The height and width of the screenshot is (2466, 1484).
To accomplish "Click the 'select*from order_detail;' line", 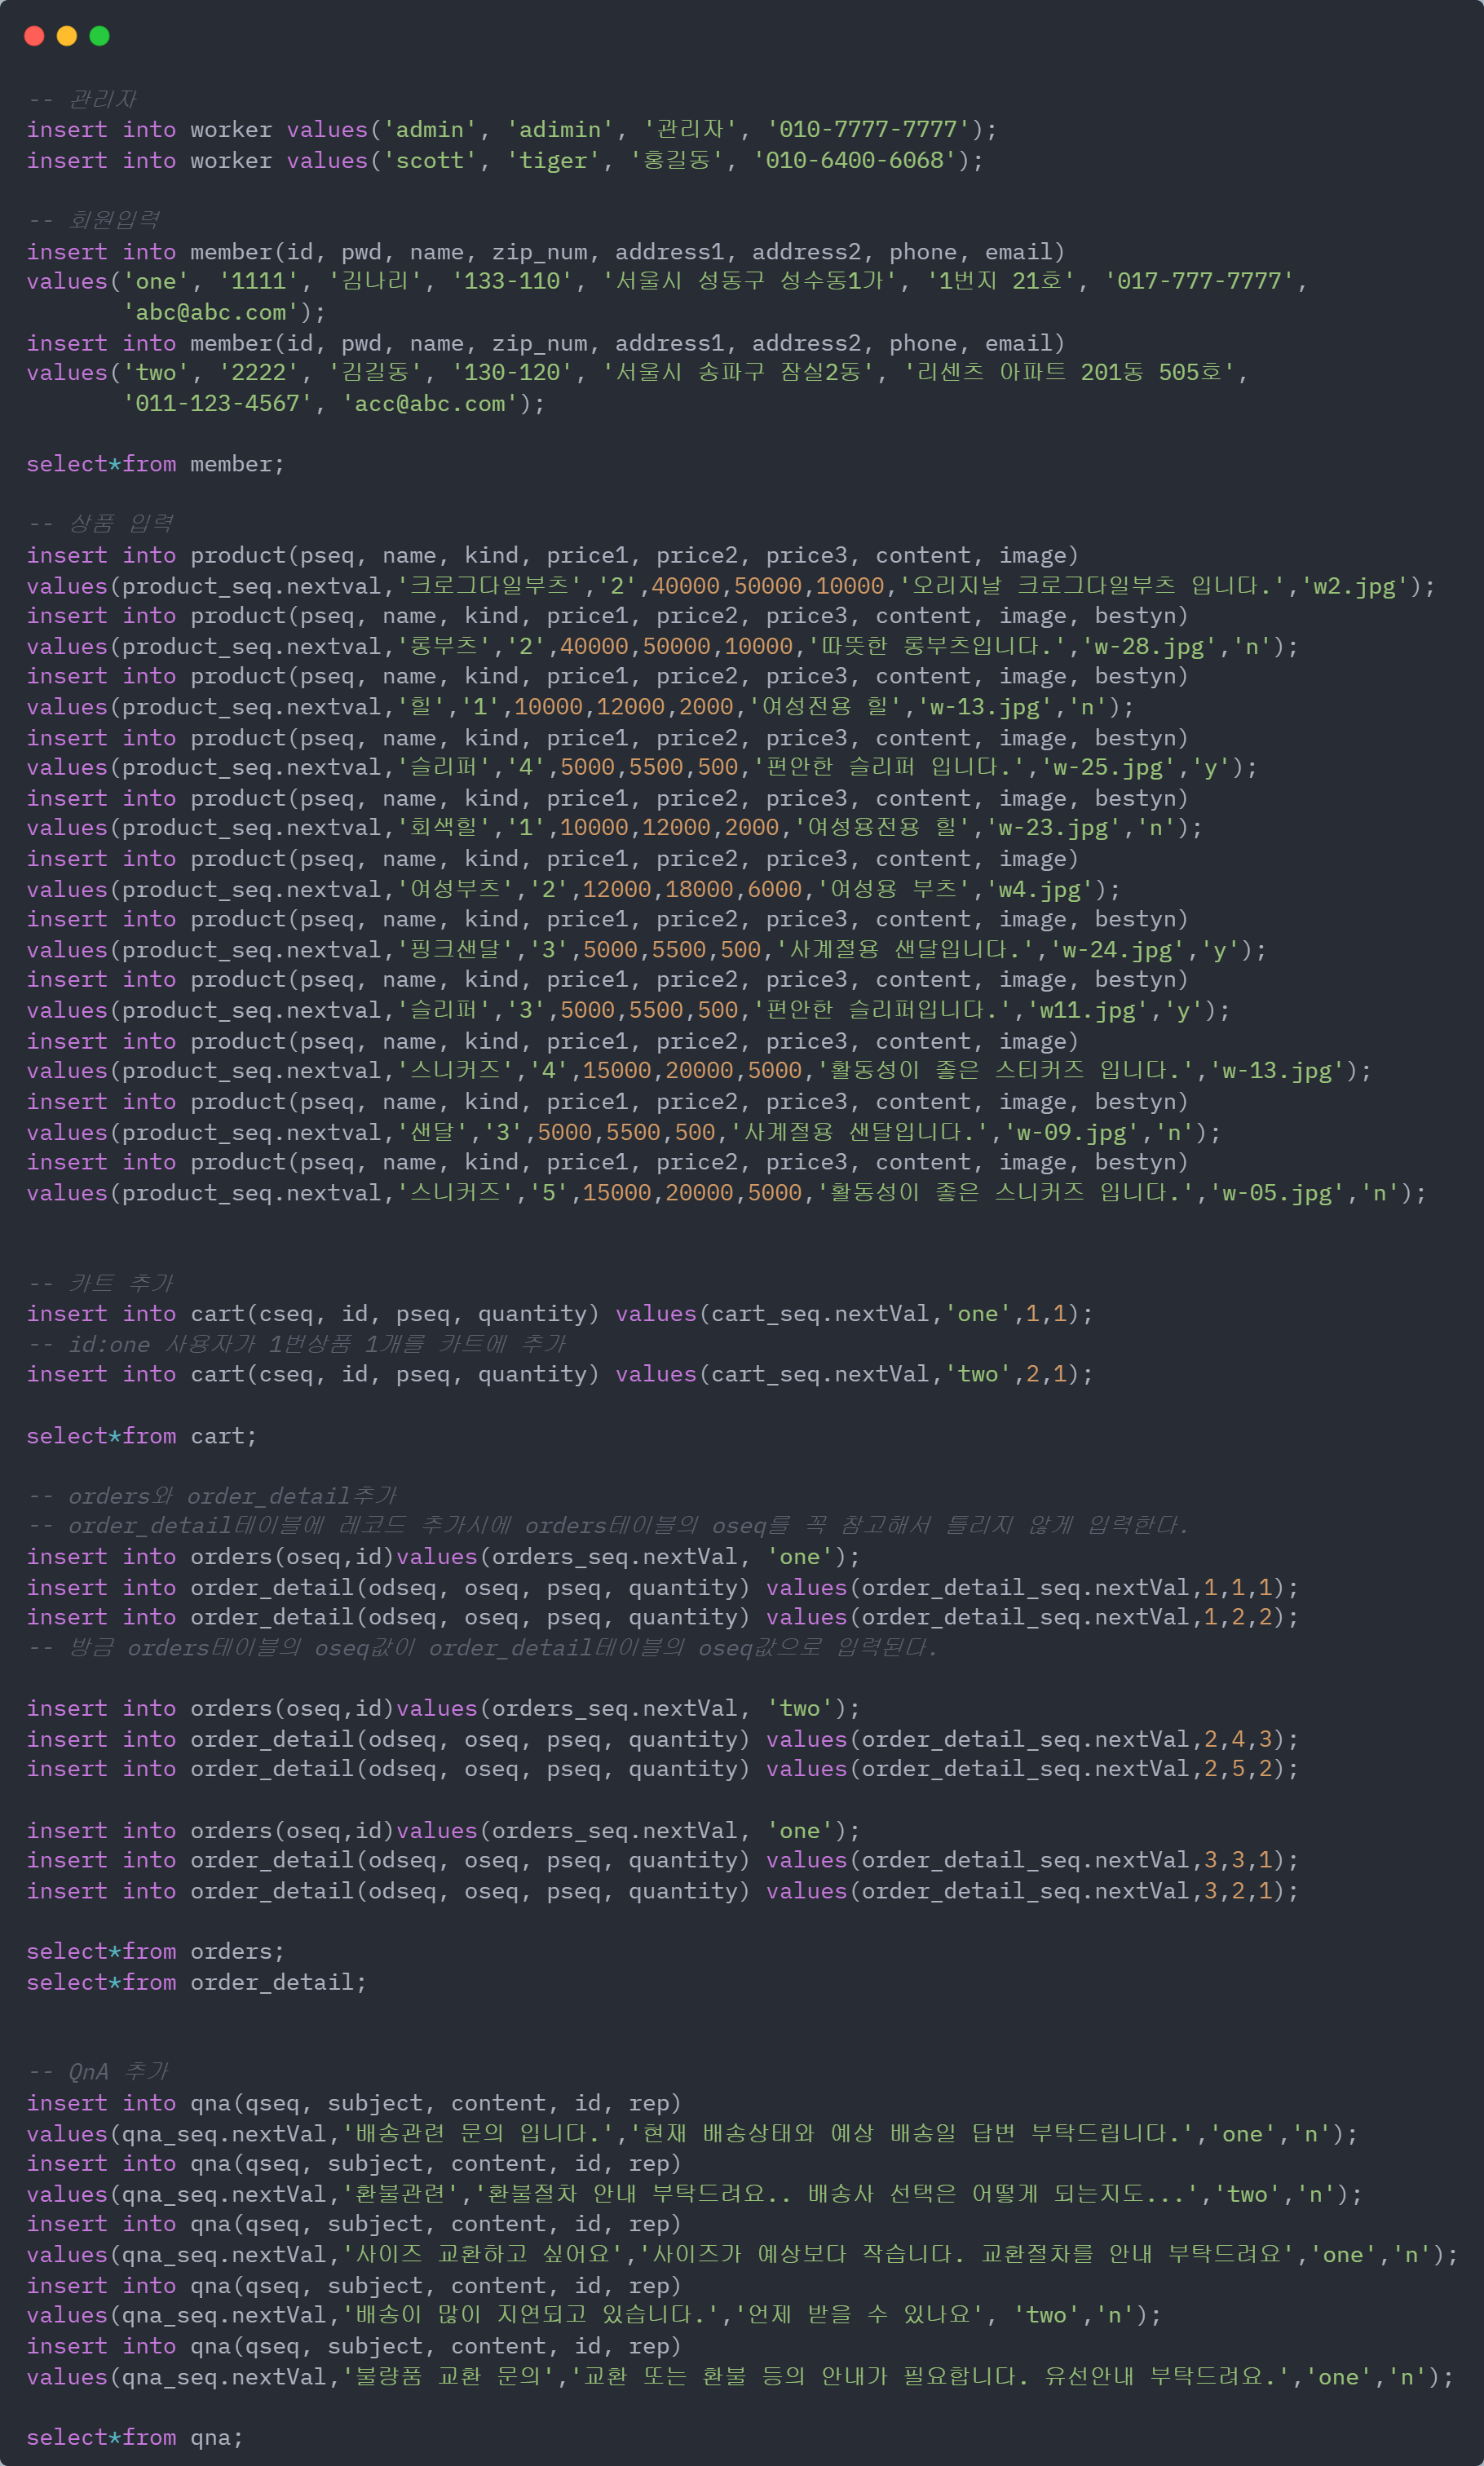I will [x=197, y=1982].
